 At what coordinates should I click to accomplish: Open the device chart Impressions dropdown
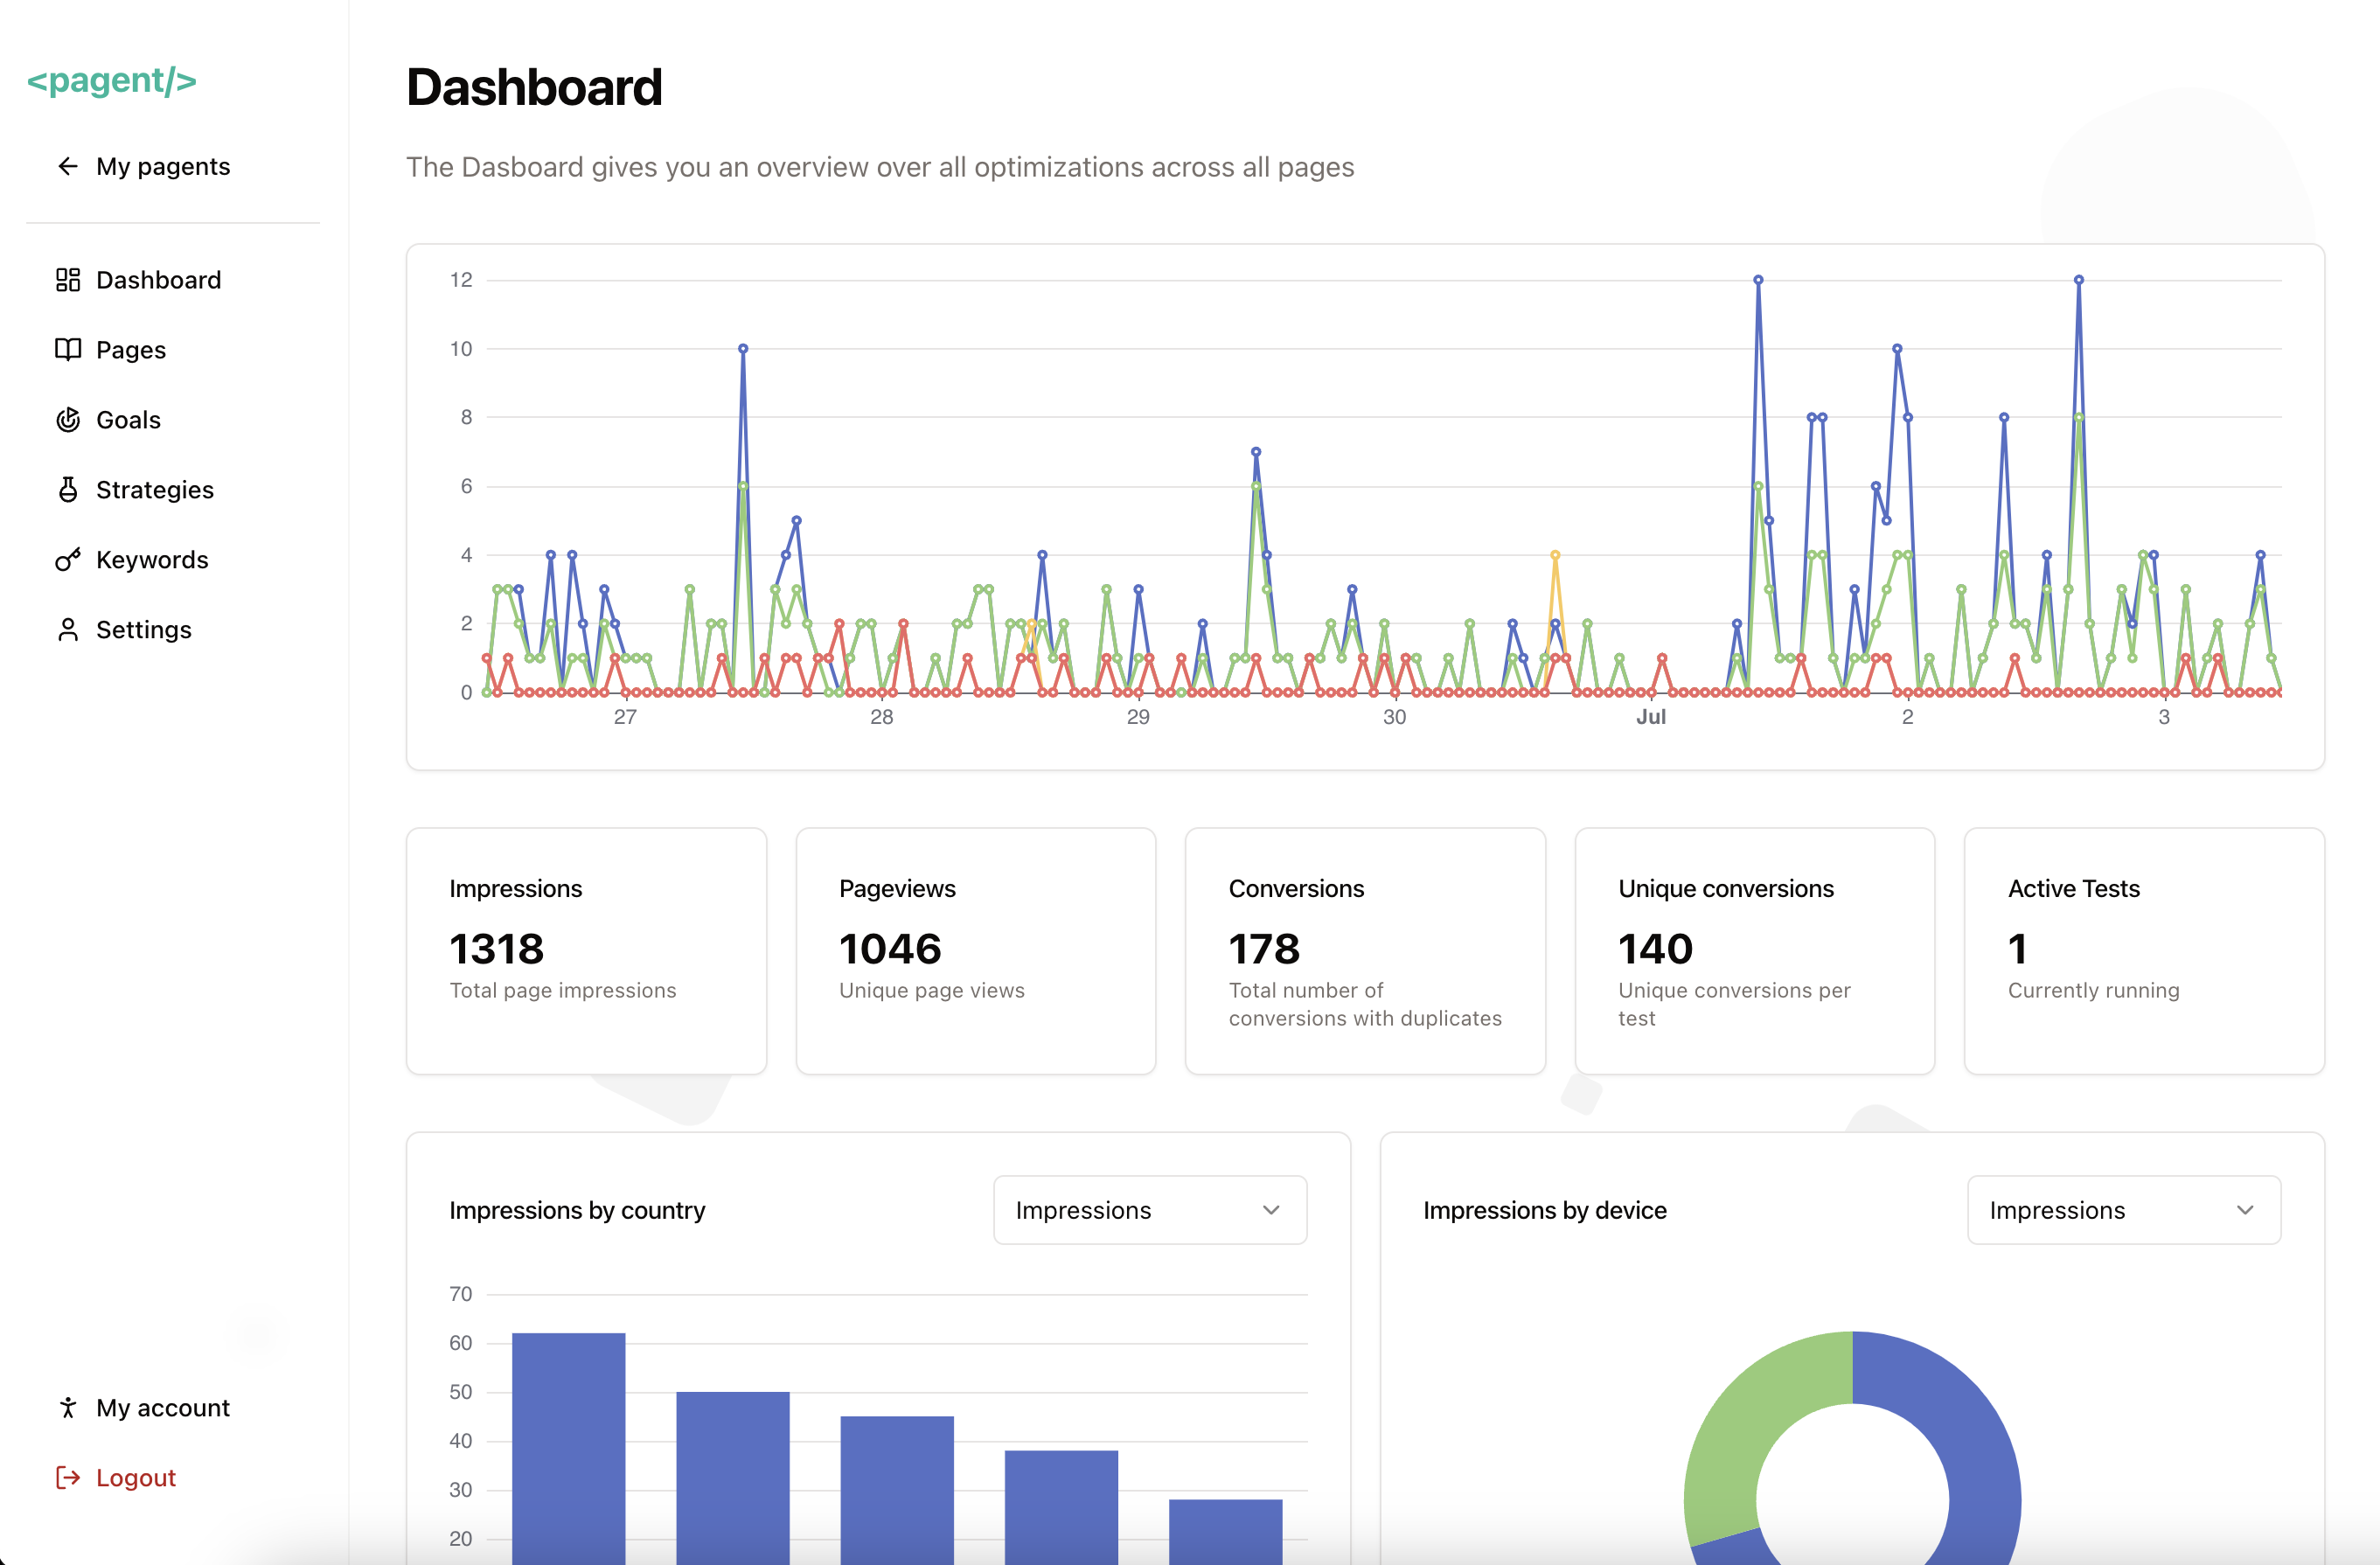tap(2124, 1210)
